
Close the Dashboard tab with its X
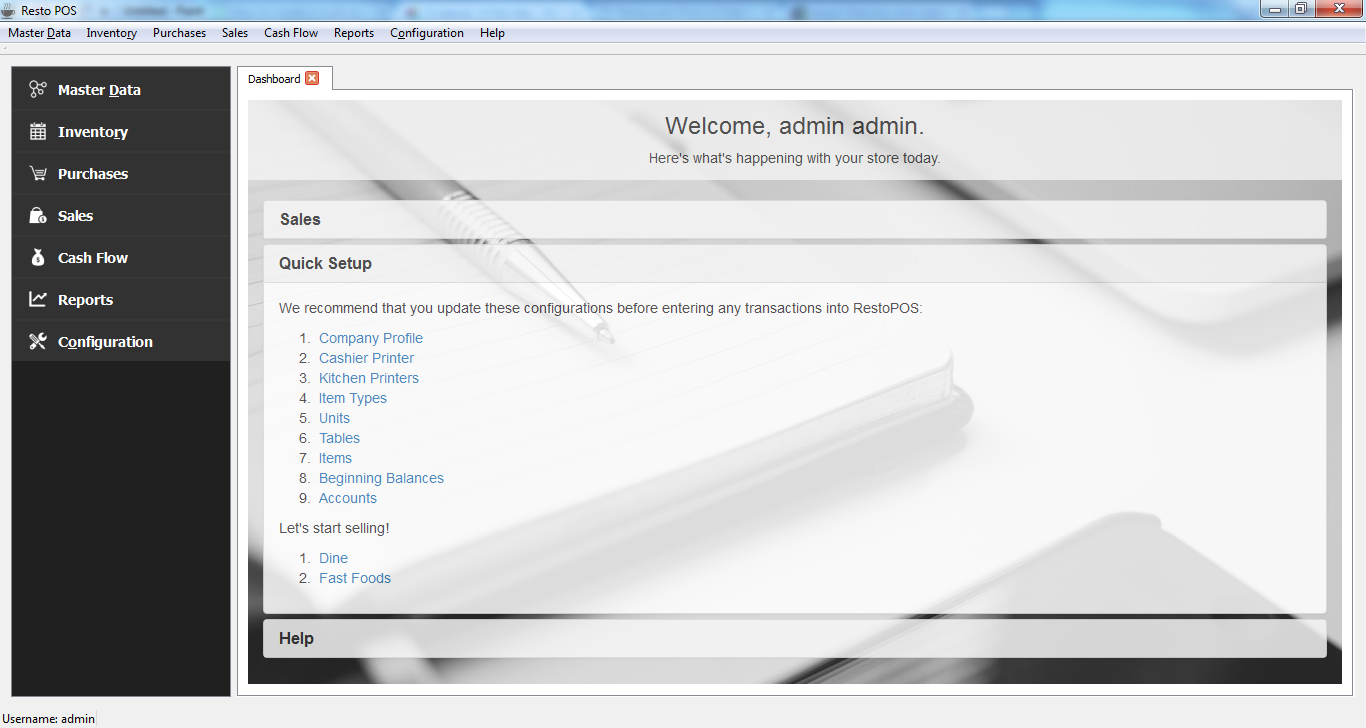[x=312, y=78]
